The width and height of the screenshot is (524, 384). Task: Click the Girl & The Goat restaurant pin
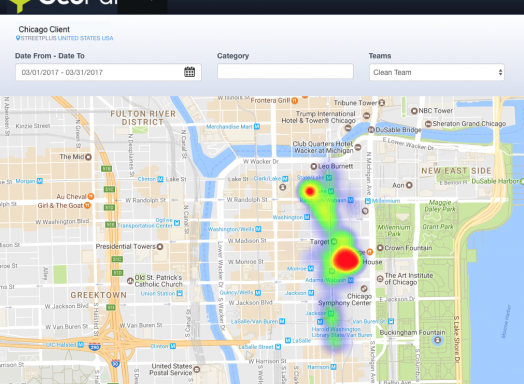coord(87,205)
